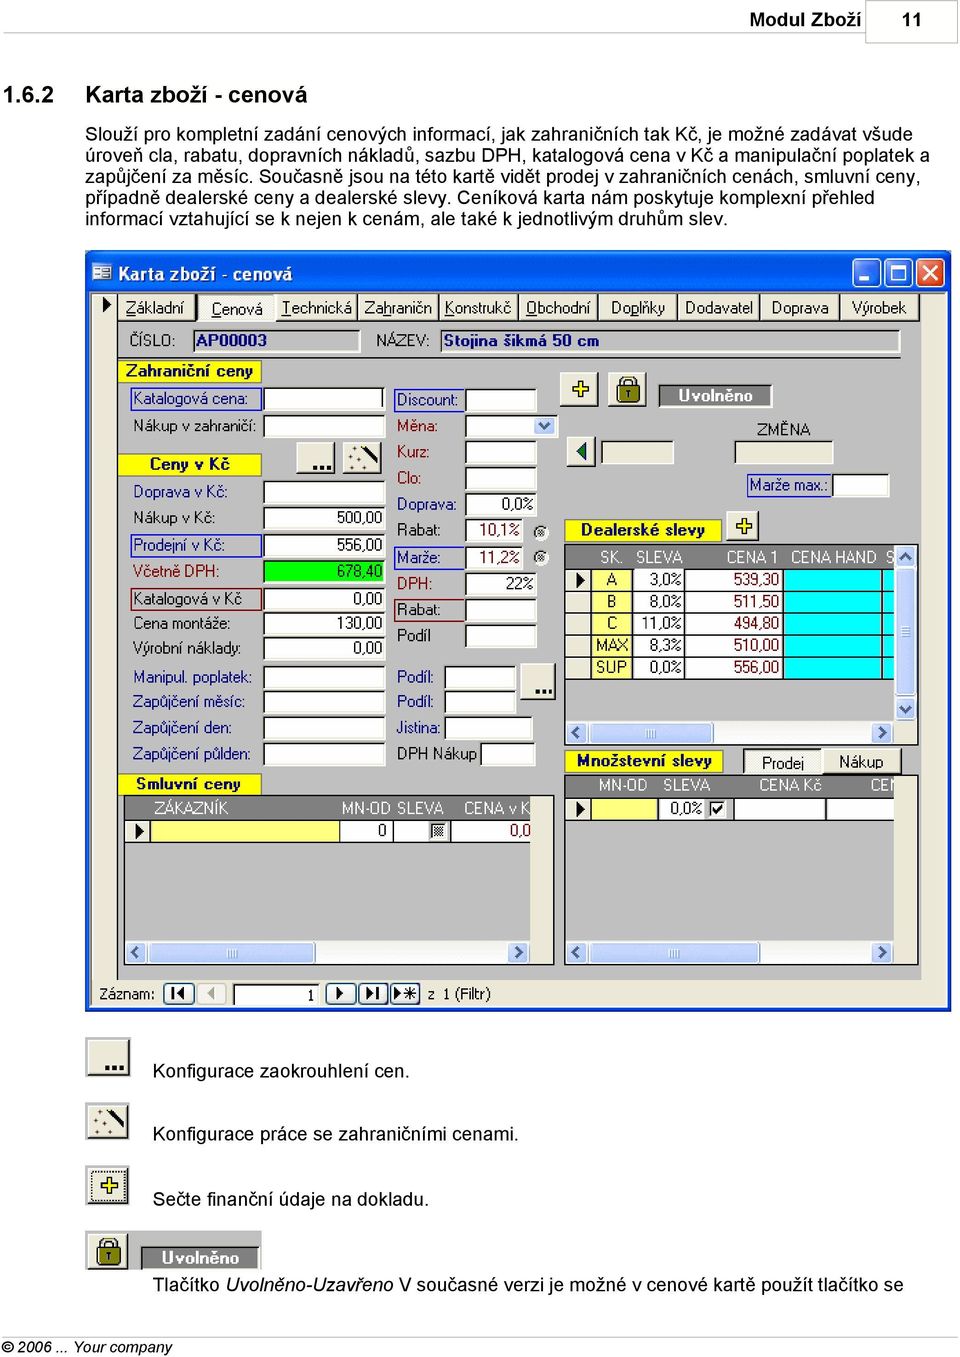Switch to the Základní tab
This screenshot has width=960, height=1357.
tap(155, 308)
